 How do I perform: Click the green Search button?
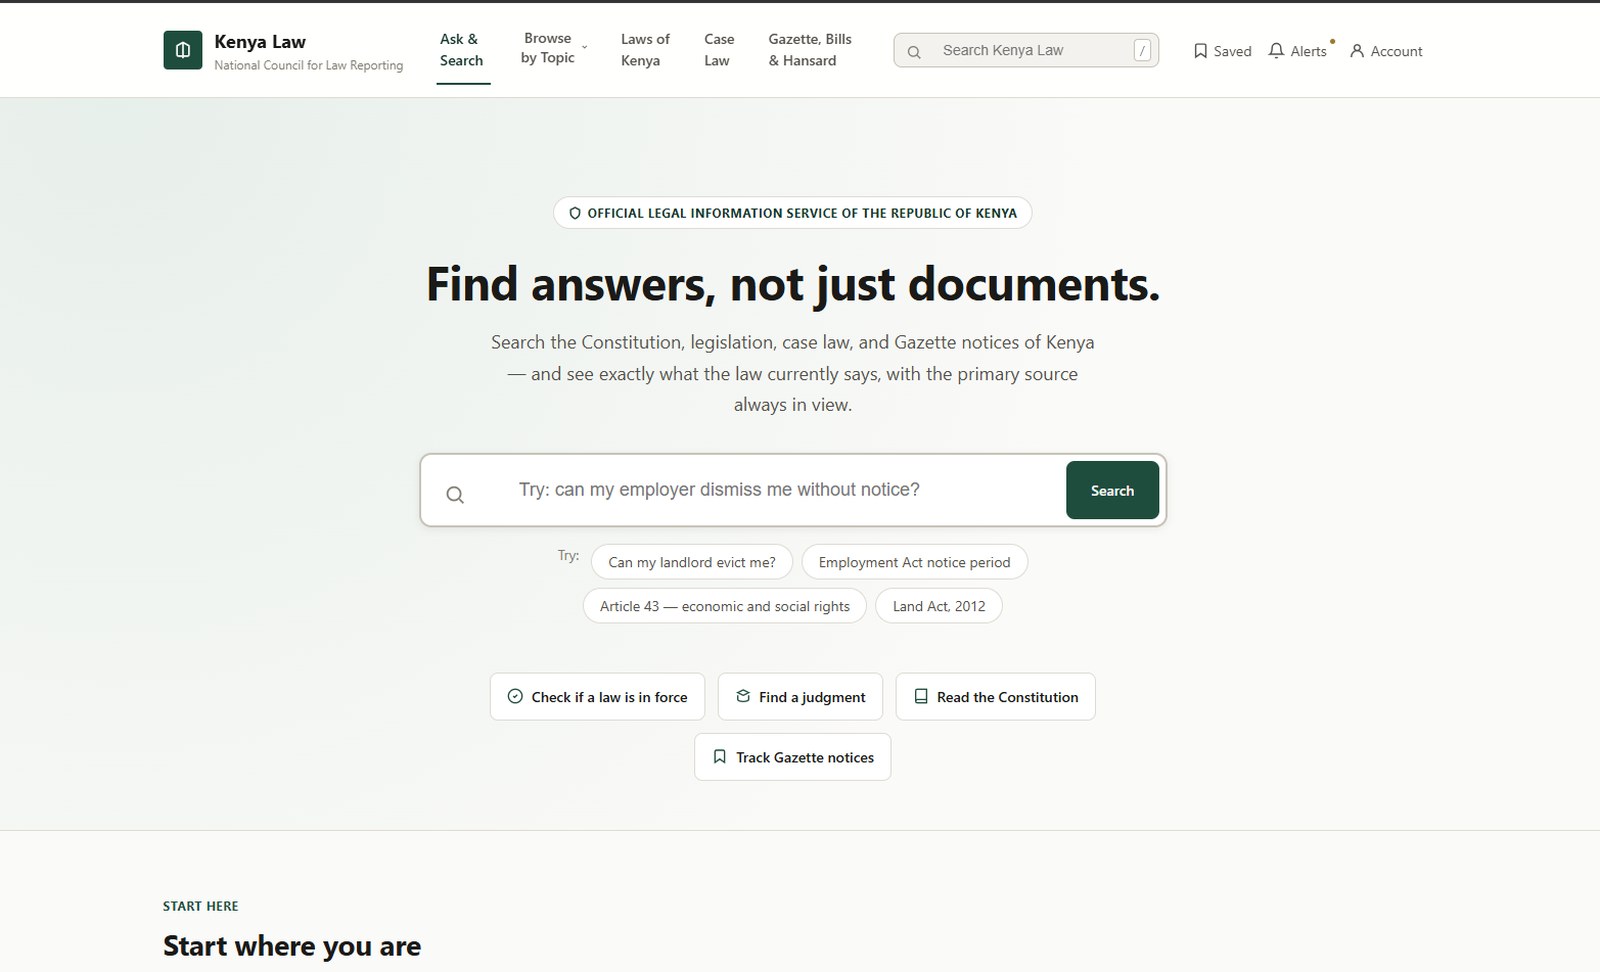pyautogui.click(x=1112, y=490)
